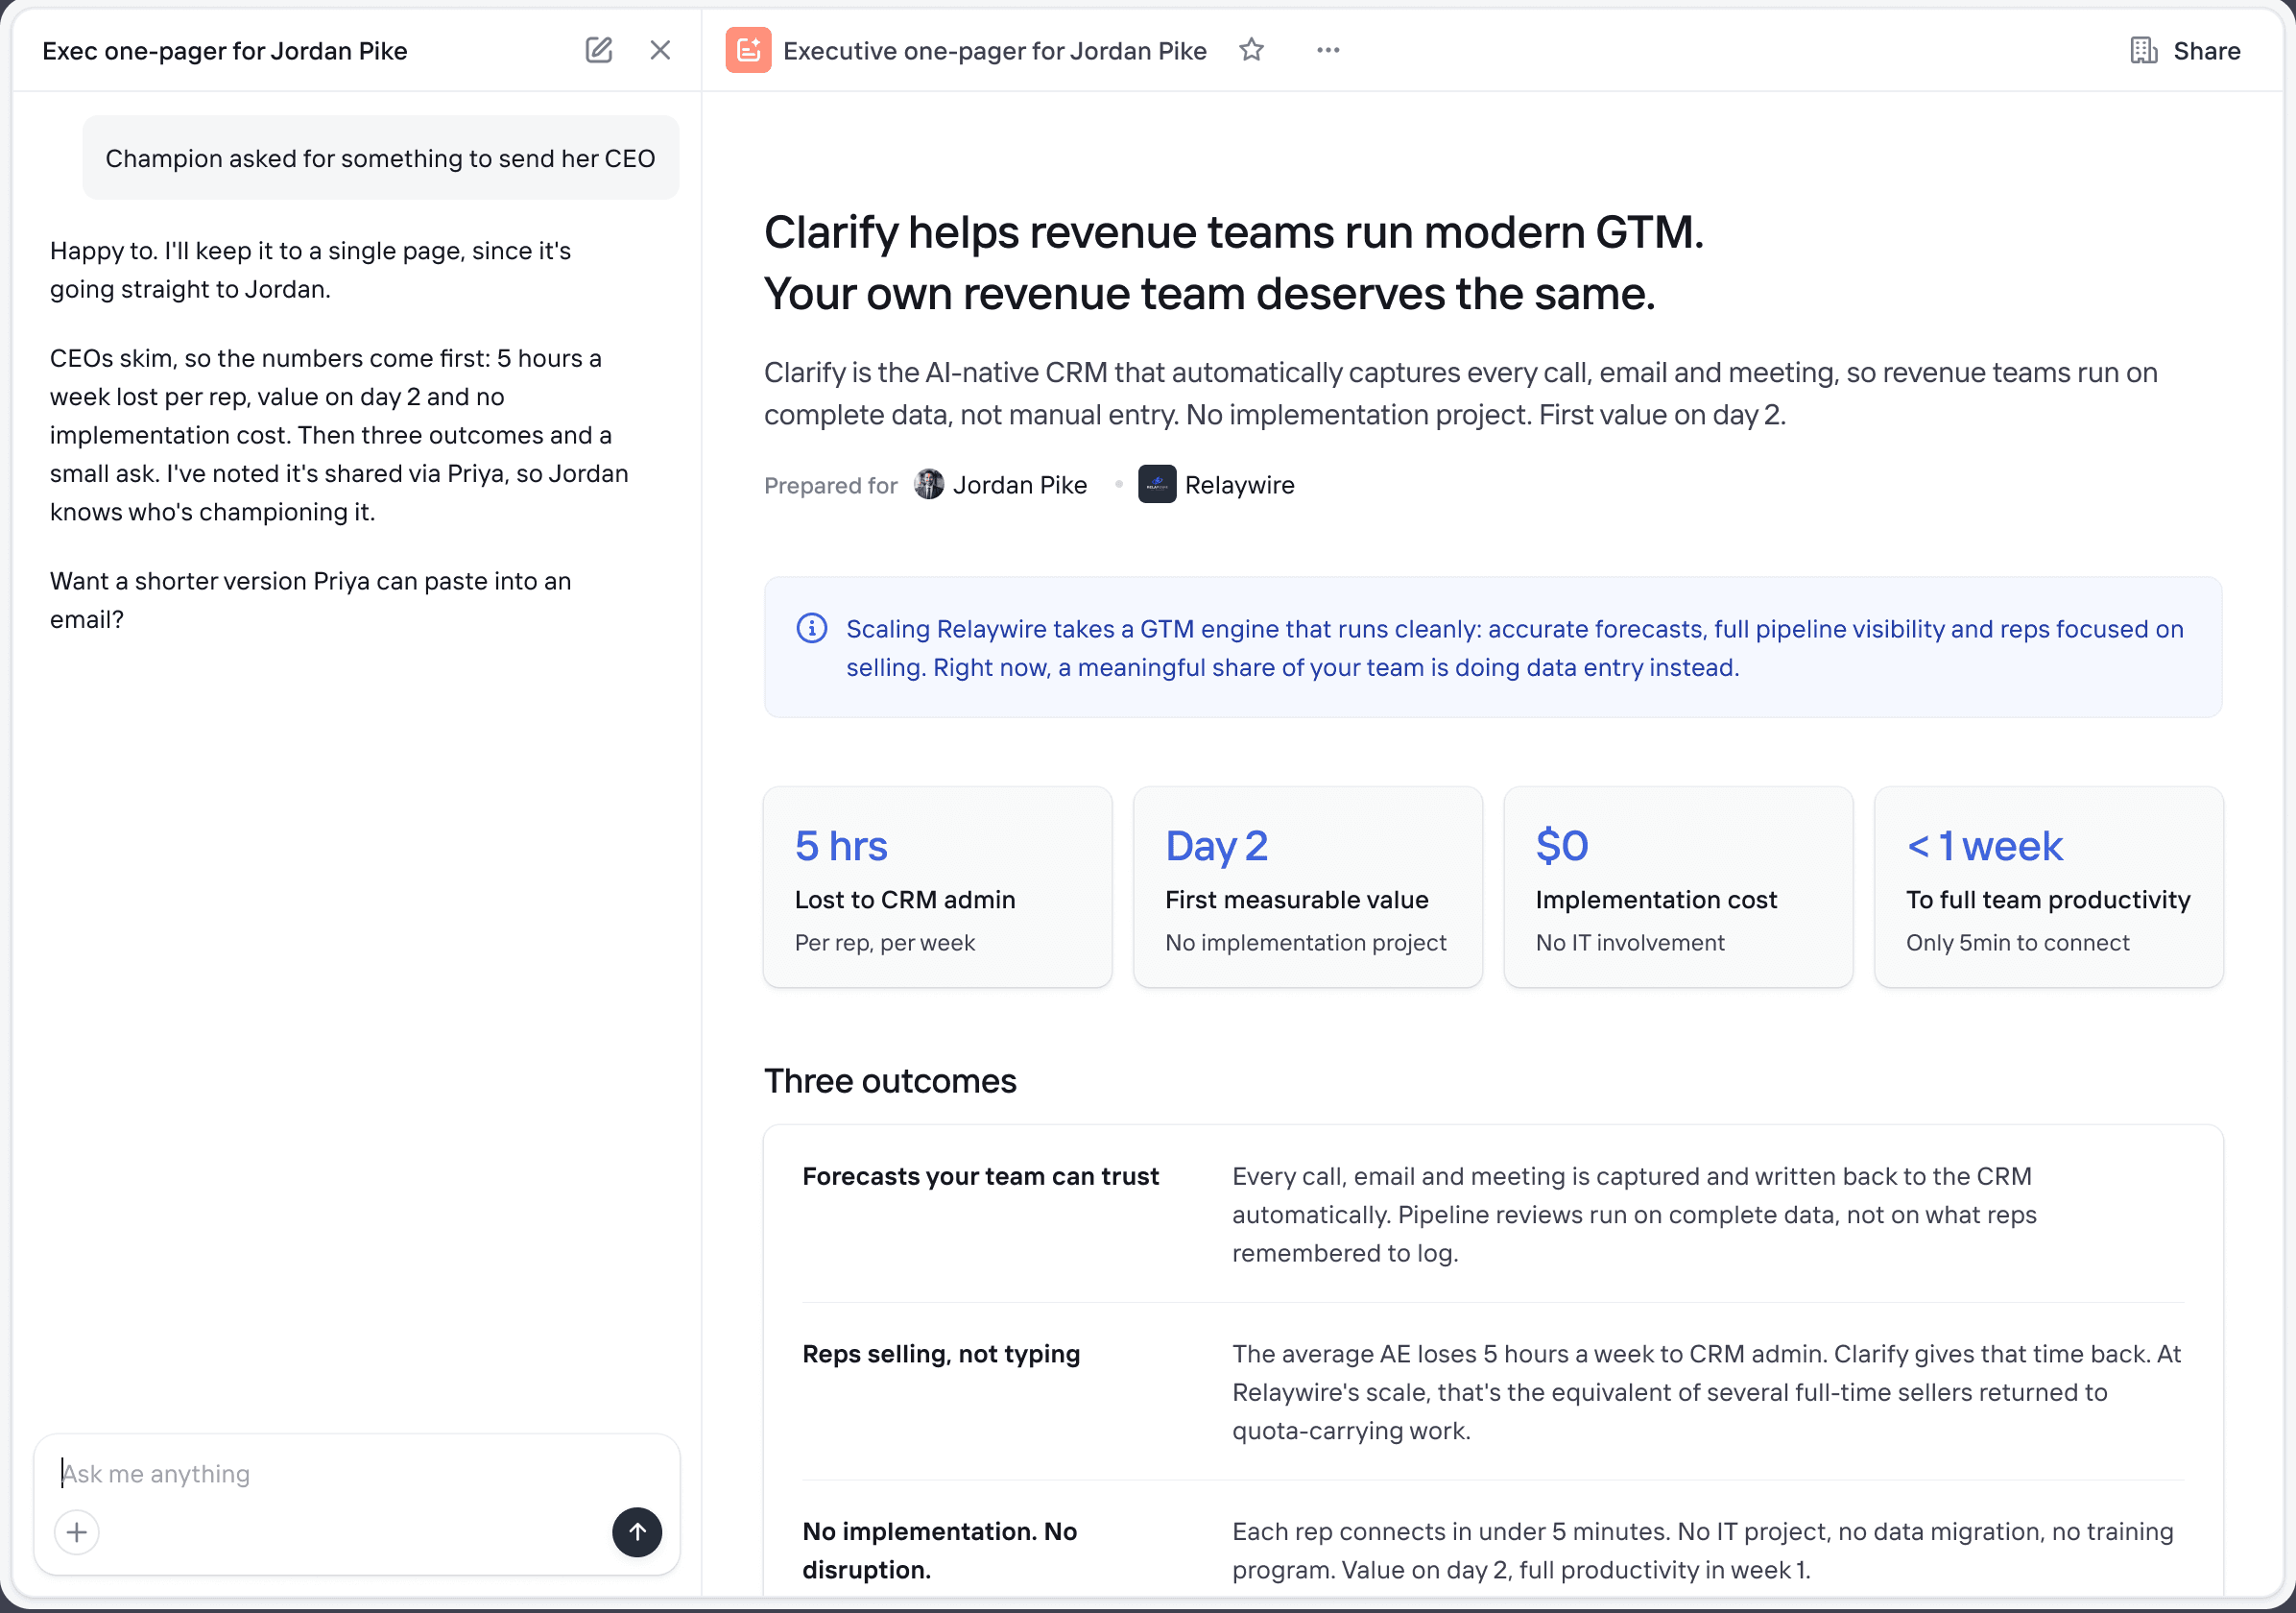Click the Jordan Pike name

coord(1019,485)
